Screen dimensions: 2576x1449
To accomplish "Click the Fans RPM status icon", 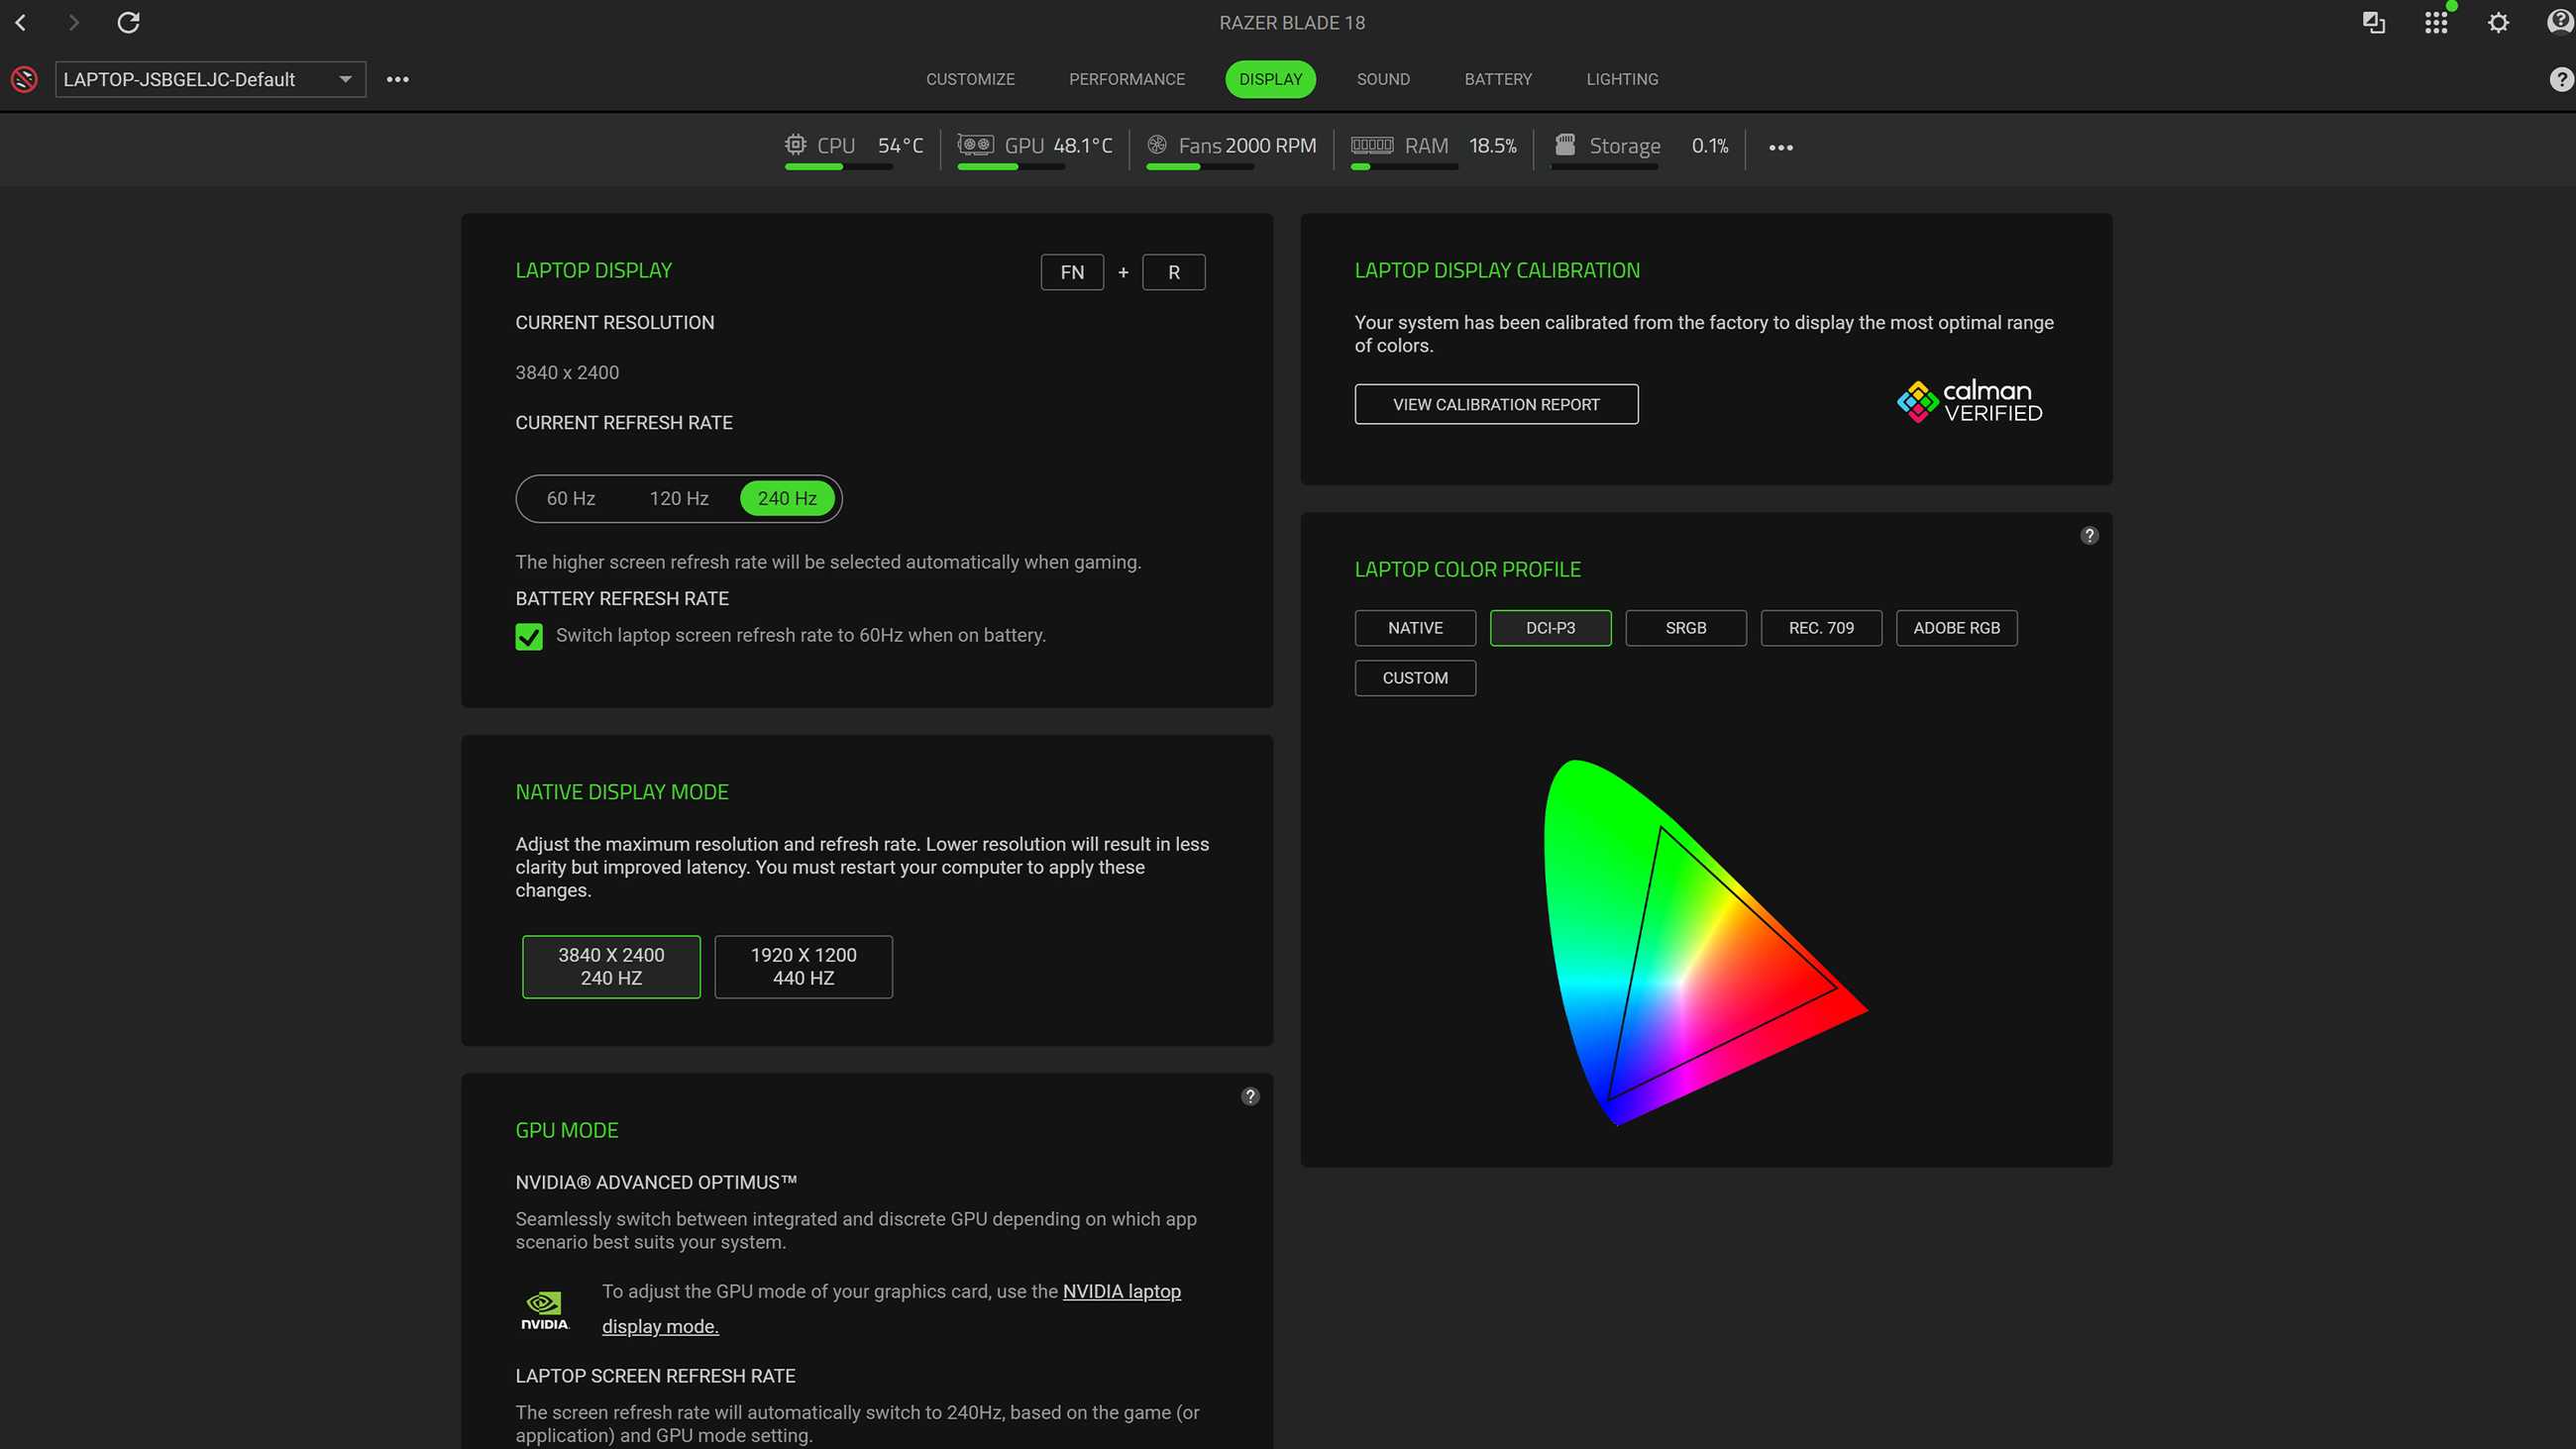I will (1158, 144).
